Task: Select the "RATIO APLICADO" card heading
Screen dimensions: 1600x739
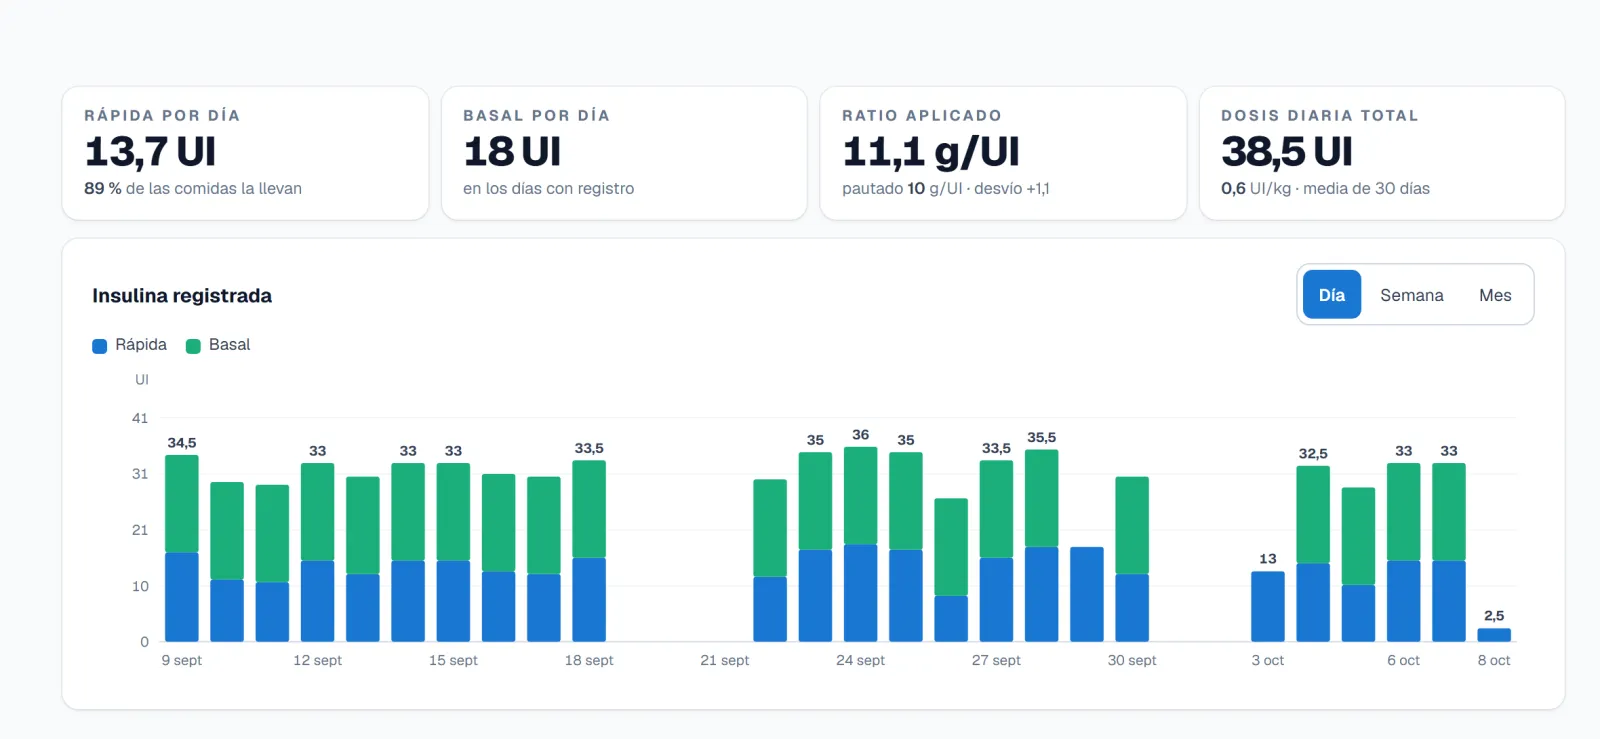Action: pyautogui.click(x=922, y=116)
